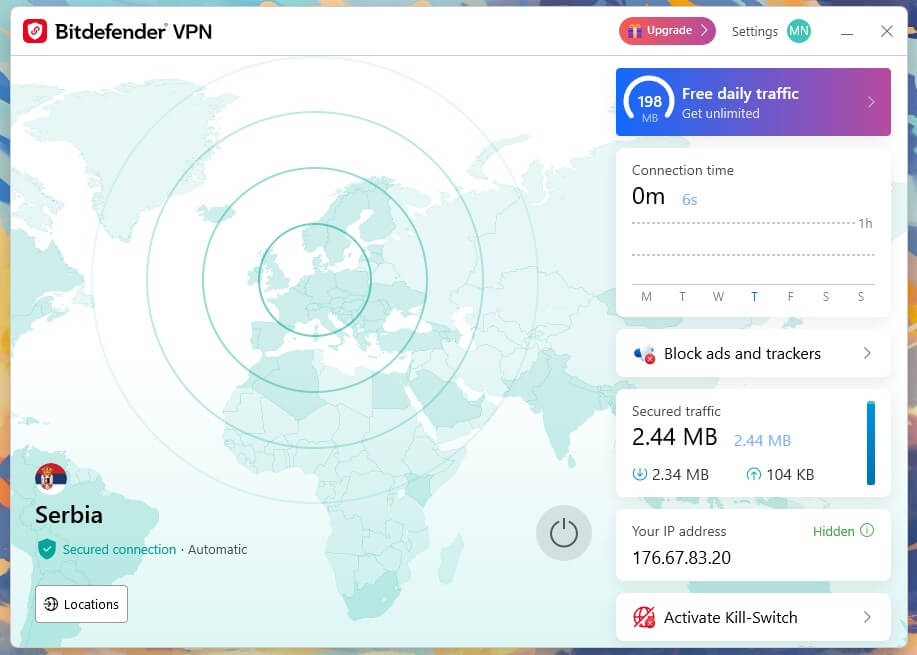Close the Bitdefender VPN window
Image resolution: width=917 pixels, height=655 pixels.
click(887, 31)
